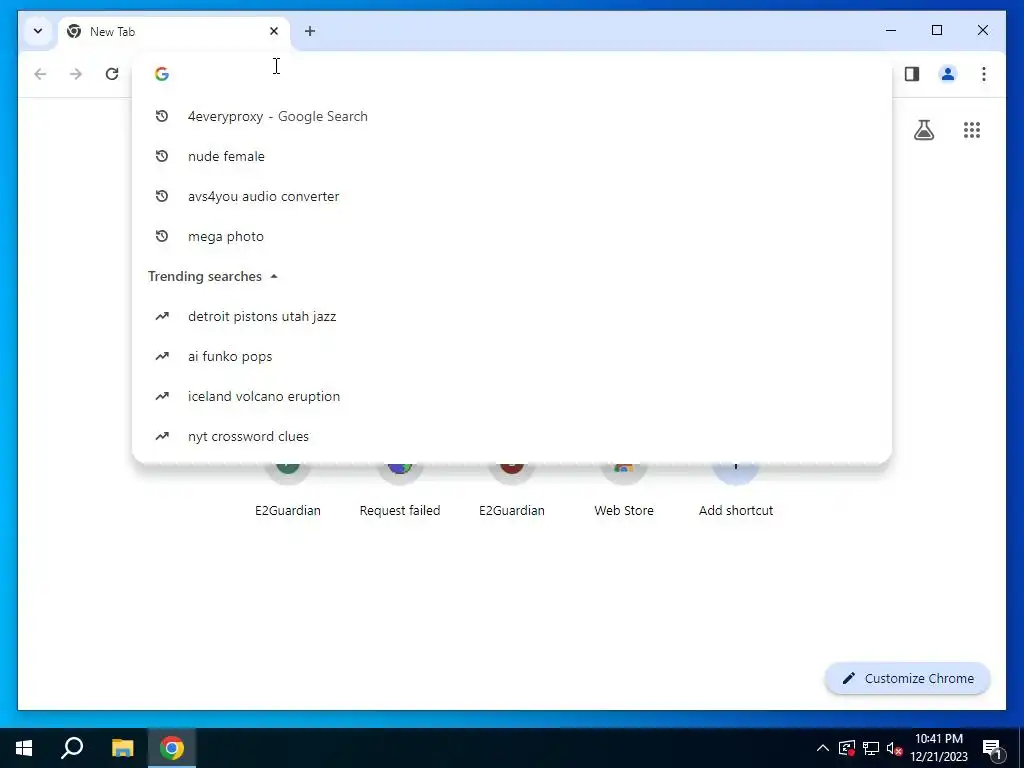Click history icon beside 4everyproxy entry
Viewport: 1024px width, 768px height.
(162, 116)
